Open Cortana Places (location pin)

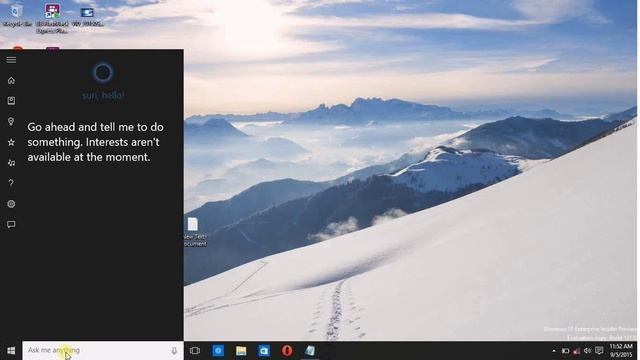pos(11,121)
